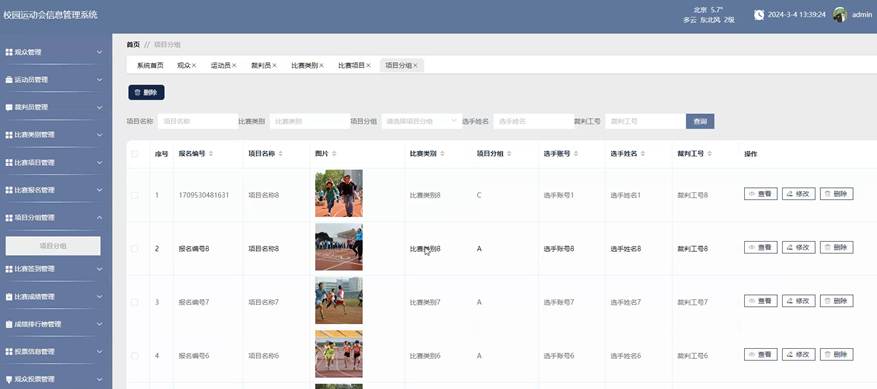Click the 比赛项目管理 grid icon
This screenshot has width=877, height=389.
pos(9,163)
